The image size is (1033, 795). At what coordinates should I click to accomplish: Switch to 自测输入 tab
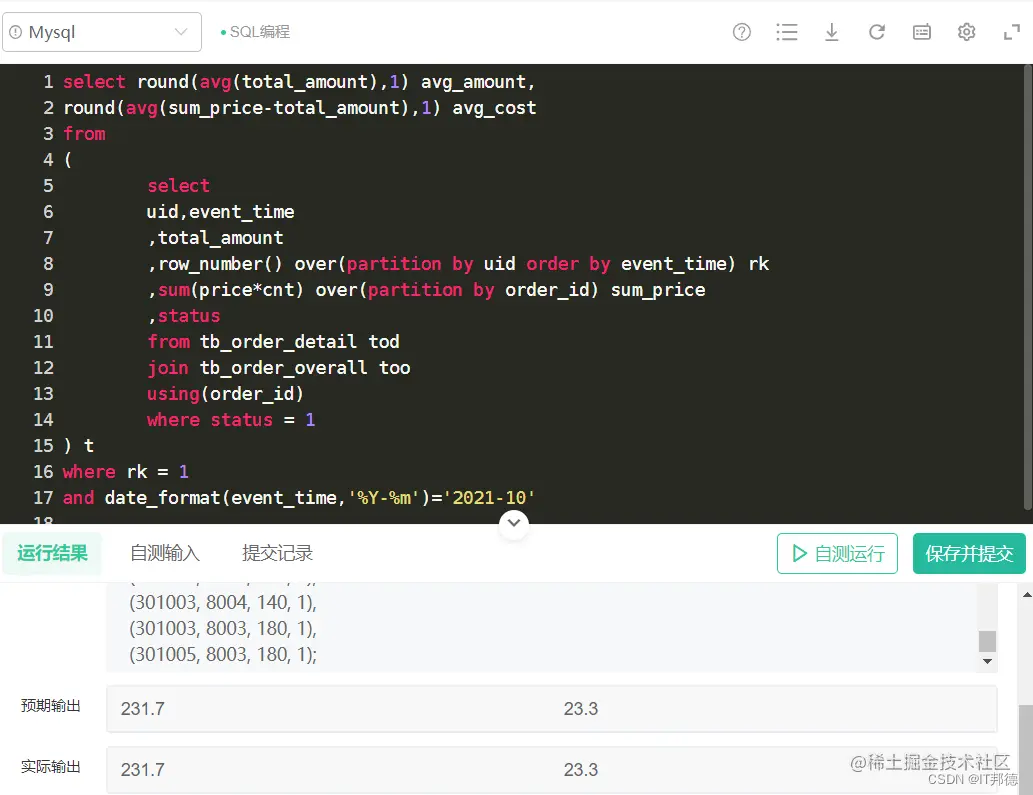165,553
